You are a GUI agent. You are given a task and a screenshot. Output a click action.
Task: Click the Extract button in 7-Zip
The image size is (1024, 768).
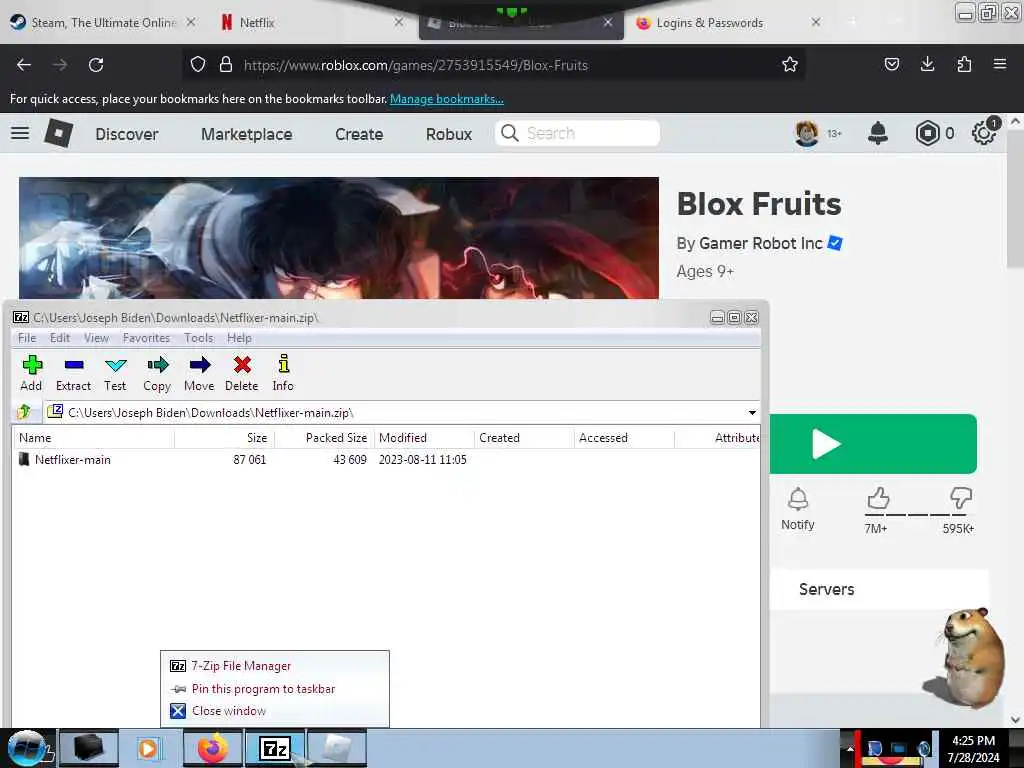pos(73,374)
